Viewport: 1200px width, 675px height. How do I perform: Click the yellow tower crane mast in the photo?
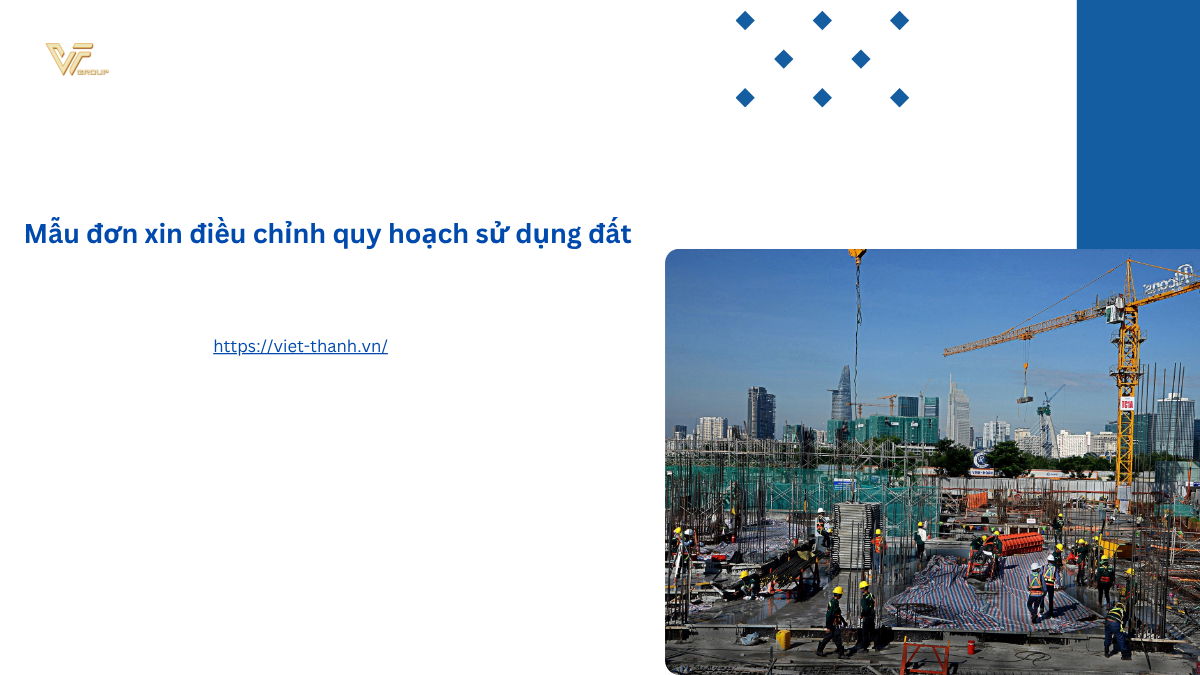(1128, 400)
